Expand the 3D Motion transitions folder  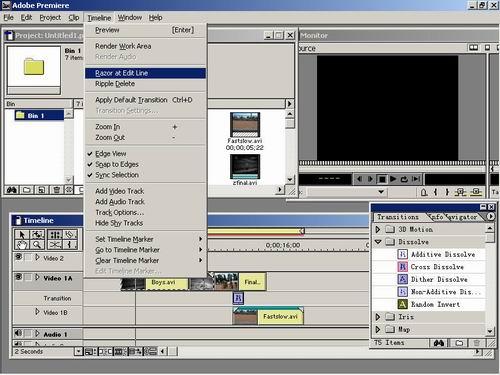[378, 229]
